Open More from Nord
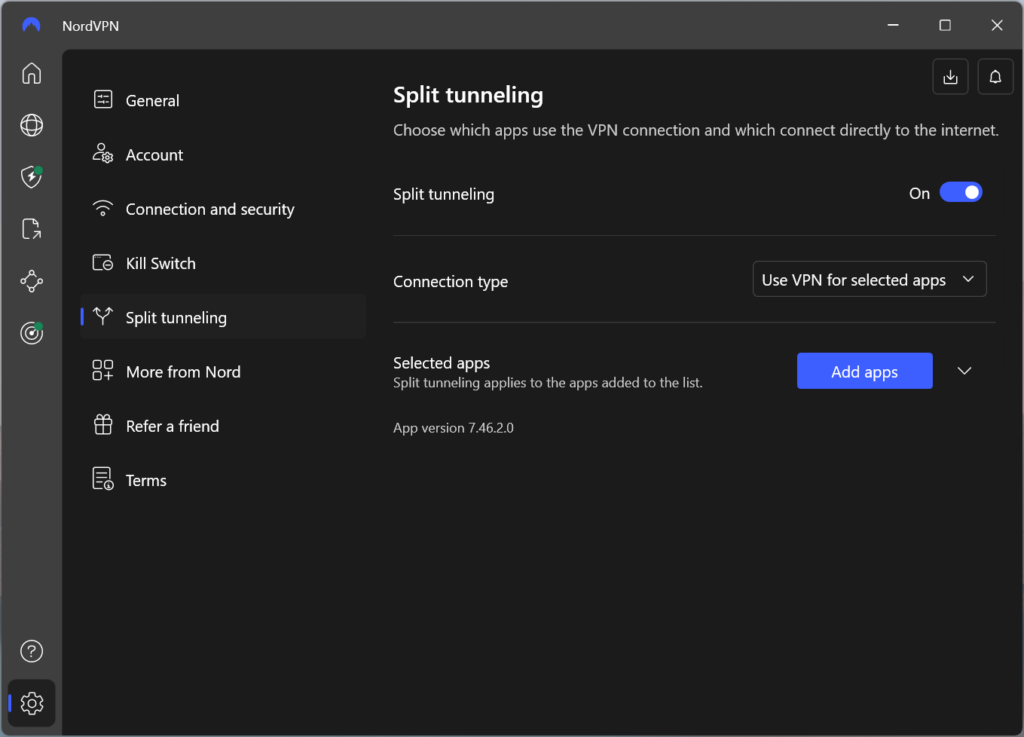This screenshot has width=1024, height=737. click(x=223, y=371)
